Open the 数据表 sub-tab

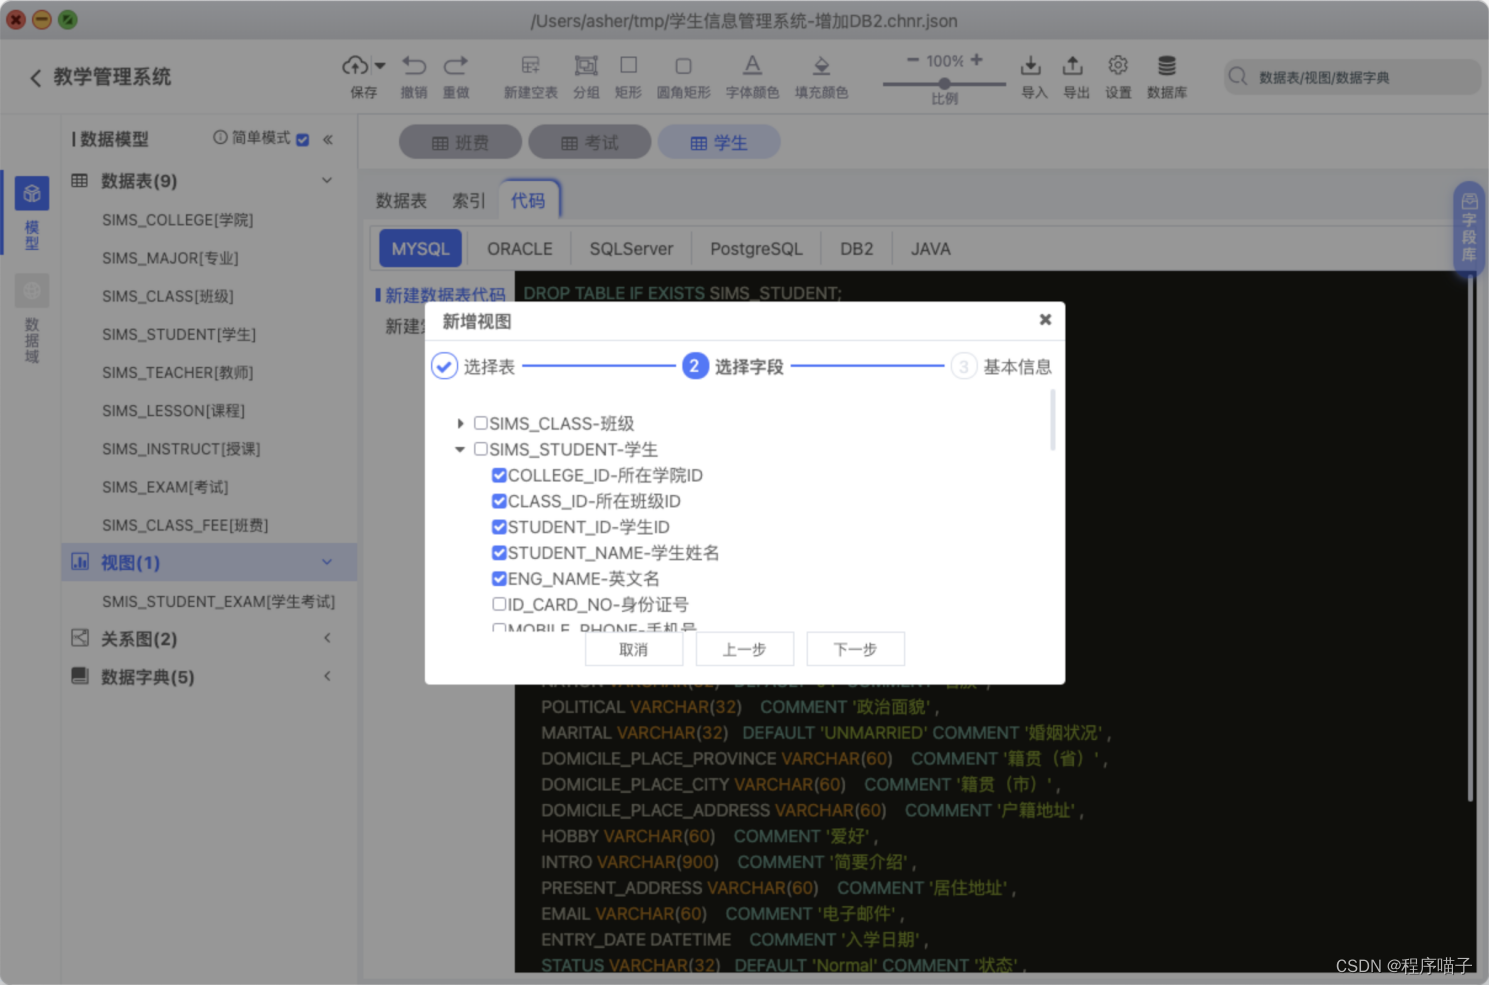click(401, 201)
